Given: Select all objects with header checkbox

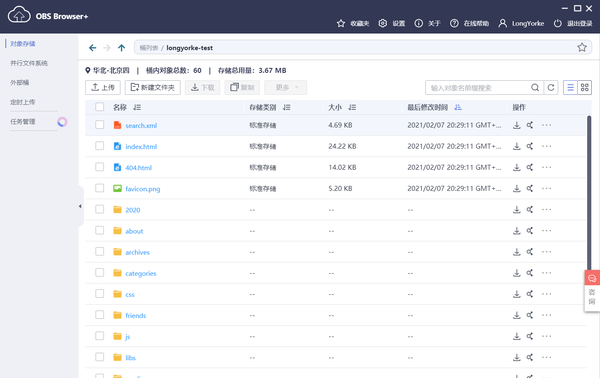Looking at the screenshot, I should click(99, 107).
